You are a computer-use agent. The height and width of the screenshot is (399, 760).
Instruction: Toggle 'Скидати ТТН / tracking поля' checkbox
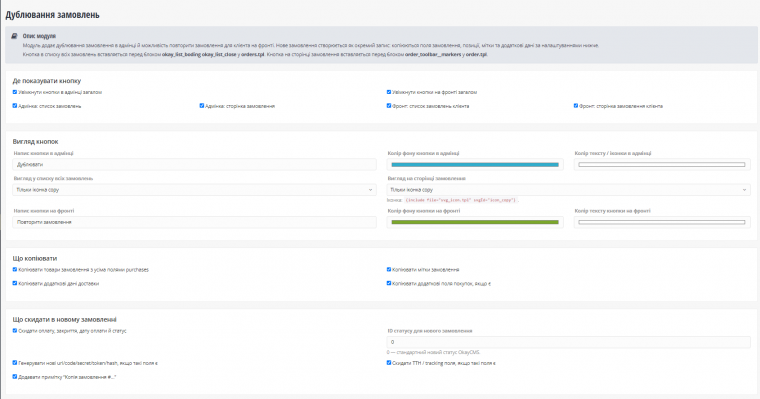[389, 362]
